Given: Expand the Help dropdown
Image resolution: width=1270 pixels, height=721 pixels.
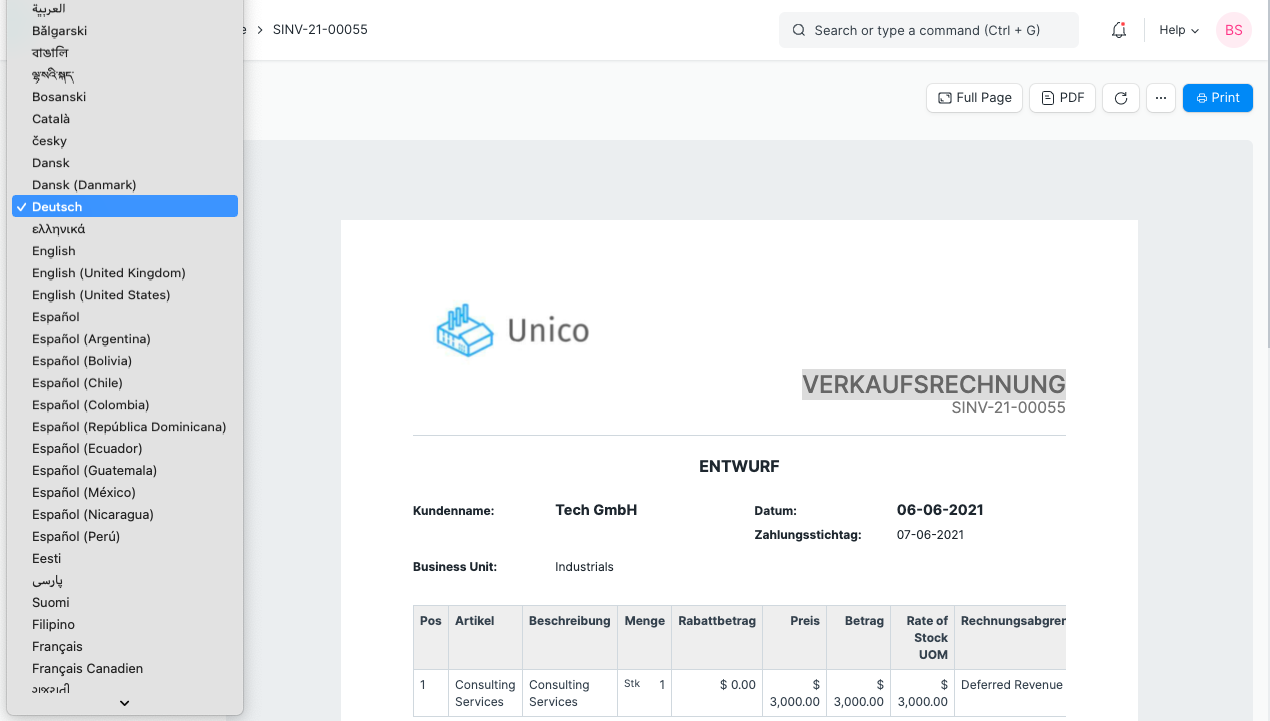Looking at the screenshot, I should click(x=1178, y=30).
